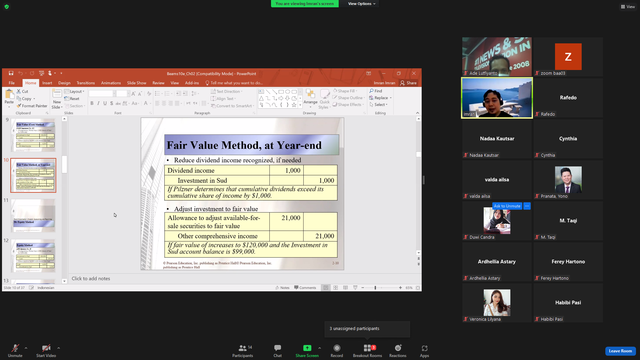Viewport: 640px width, 360px height.
Task: Click the View button at top right of Zoom
Action: coord(628,7)
